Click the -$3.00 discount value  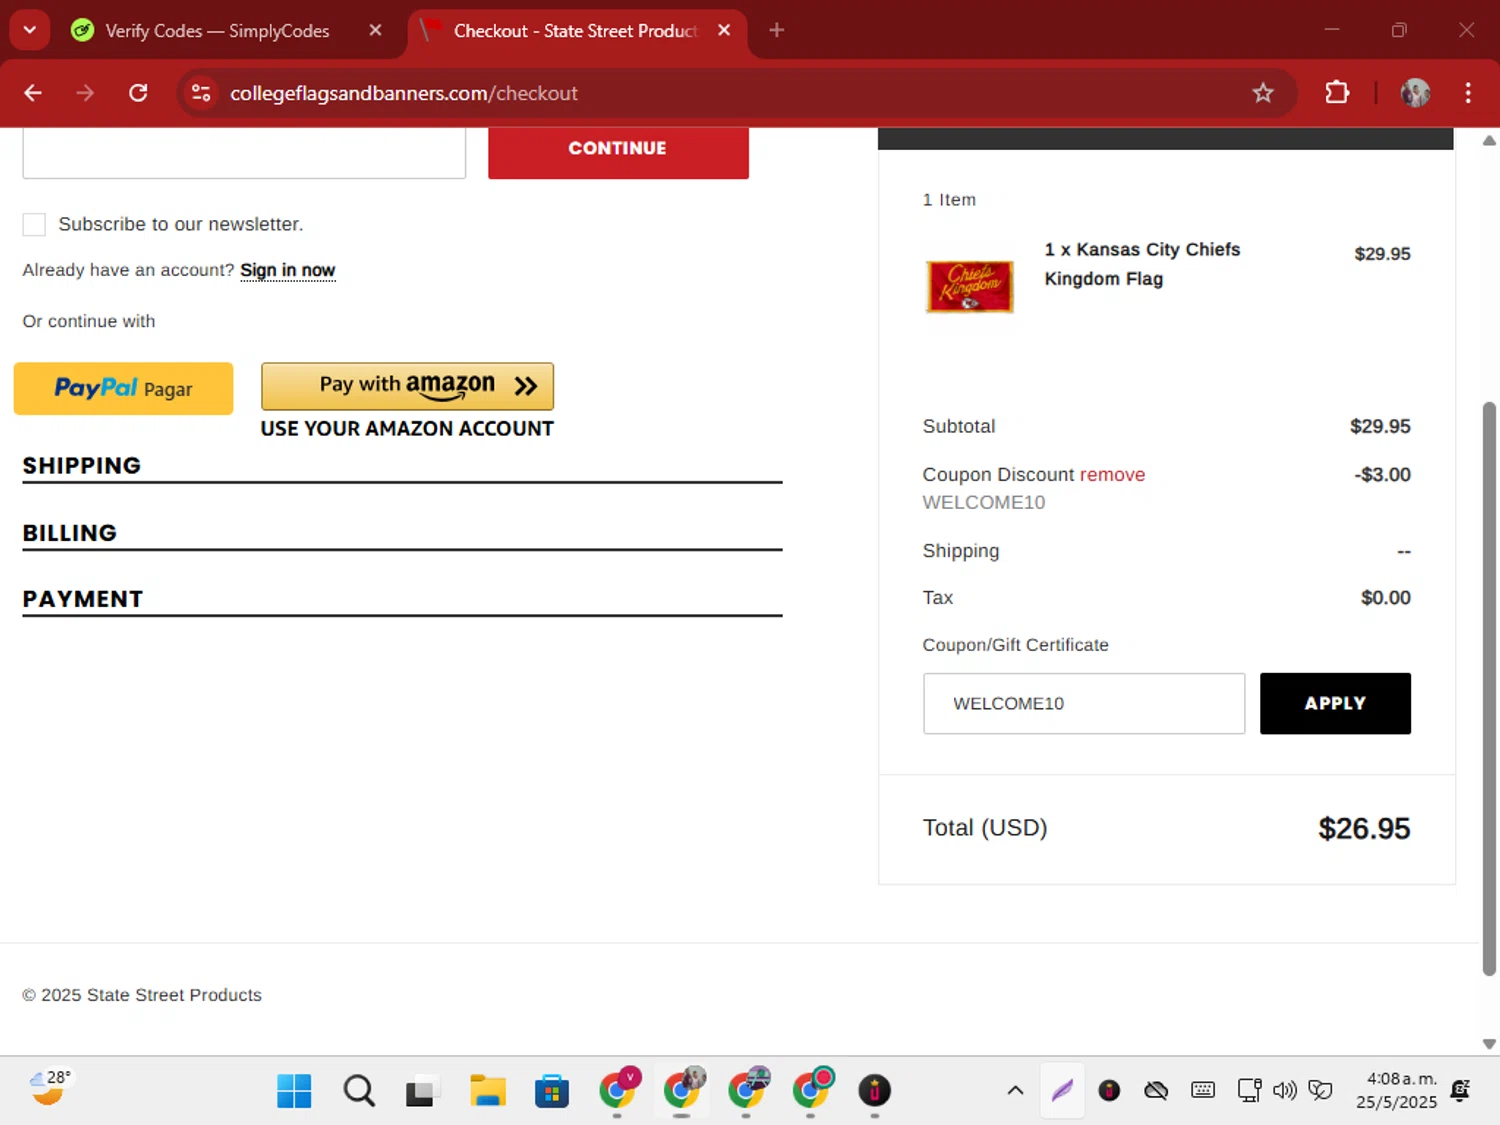tap(1382, 475)
